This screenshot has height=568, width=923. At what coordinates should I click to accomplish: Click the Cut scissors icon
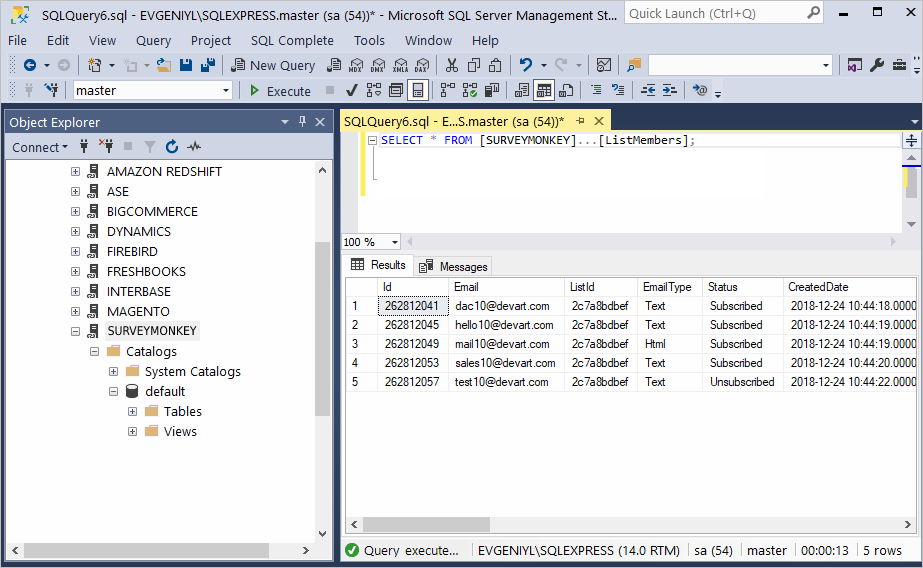(452, 65)
